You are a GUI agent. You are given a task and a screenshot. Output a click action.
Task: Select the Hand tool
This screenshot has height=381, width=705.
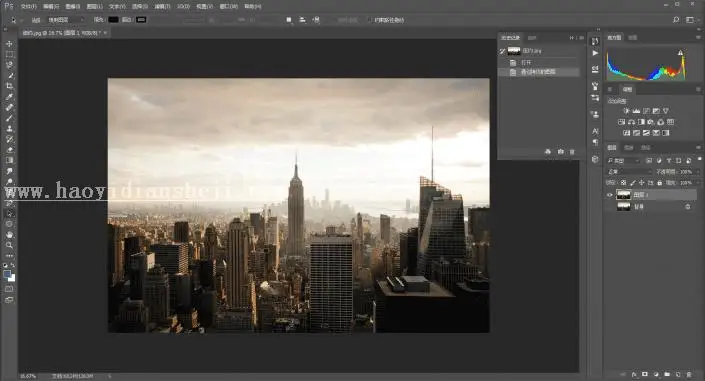tap(9, 234)
